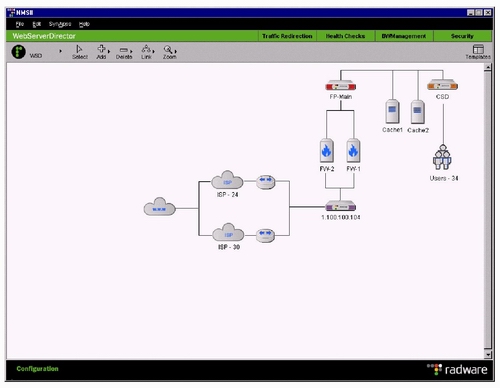Expand the arrow beside WSD
This screenshot has height=388, width=500.
(60, 51)
